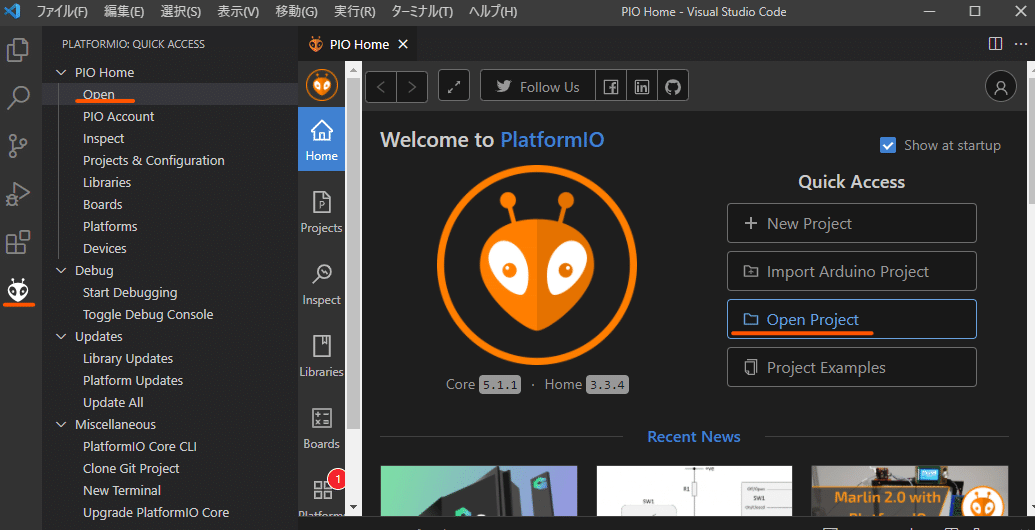Viewport: 1035px width, 530px height.
Task: Open the PlatformIO link in welcome heading
Action: click(x=552, y=140)
